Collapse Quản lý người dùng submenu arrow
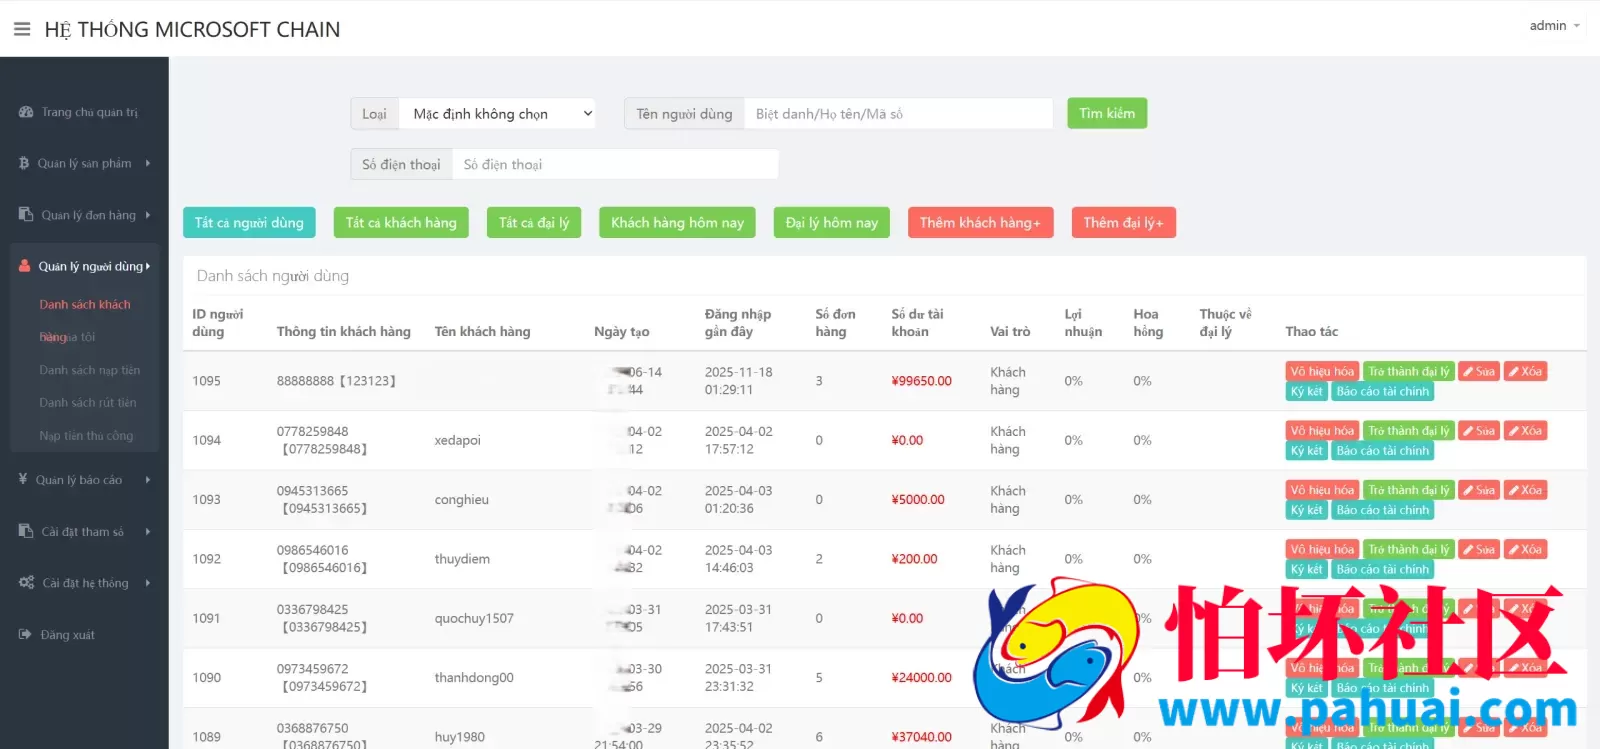 (148, 266)
